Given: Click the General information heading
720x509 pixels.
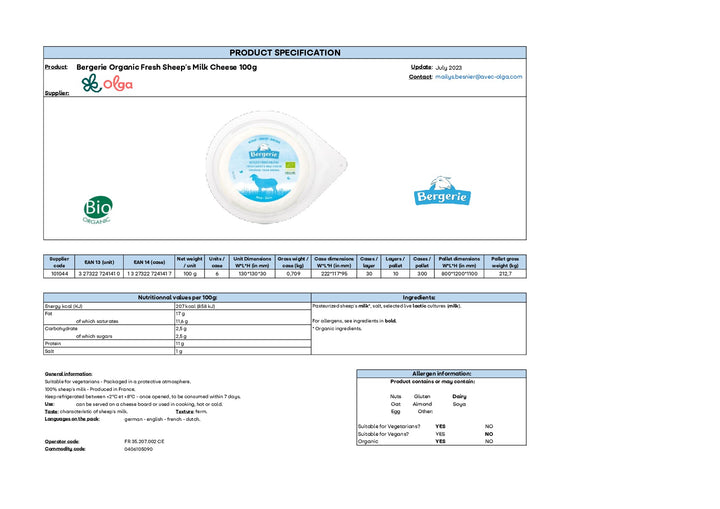Looking at the screenshot, I should 68,374.
